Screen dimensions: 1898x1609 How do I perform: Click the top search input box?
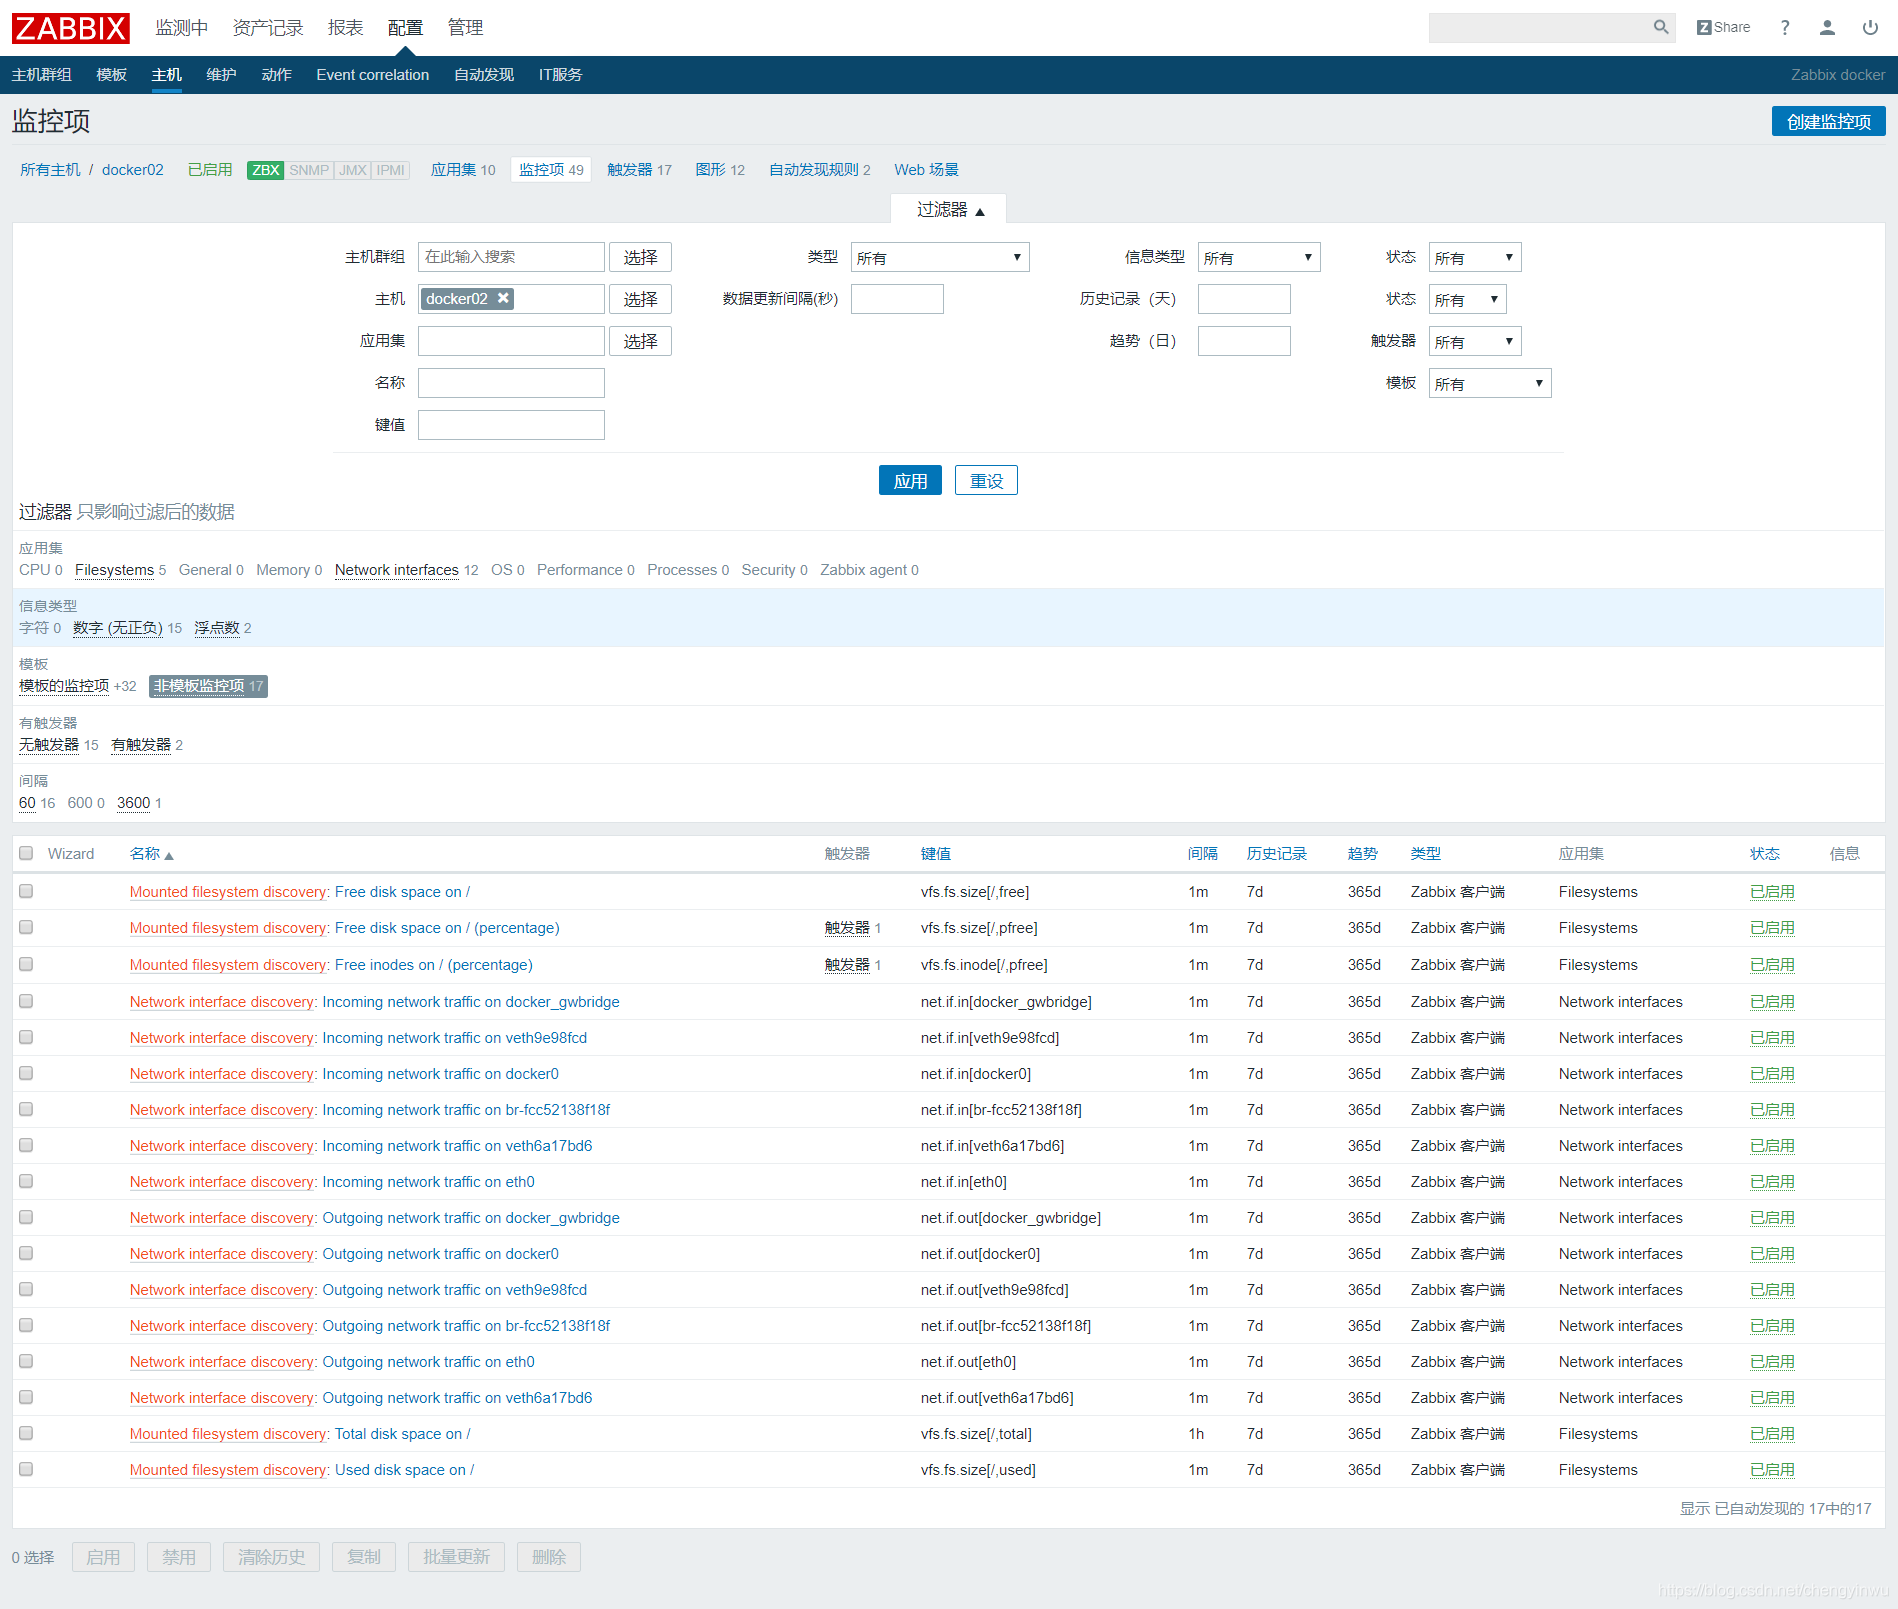point(1540,28)
